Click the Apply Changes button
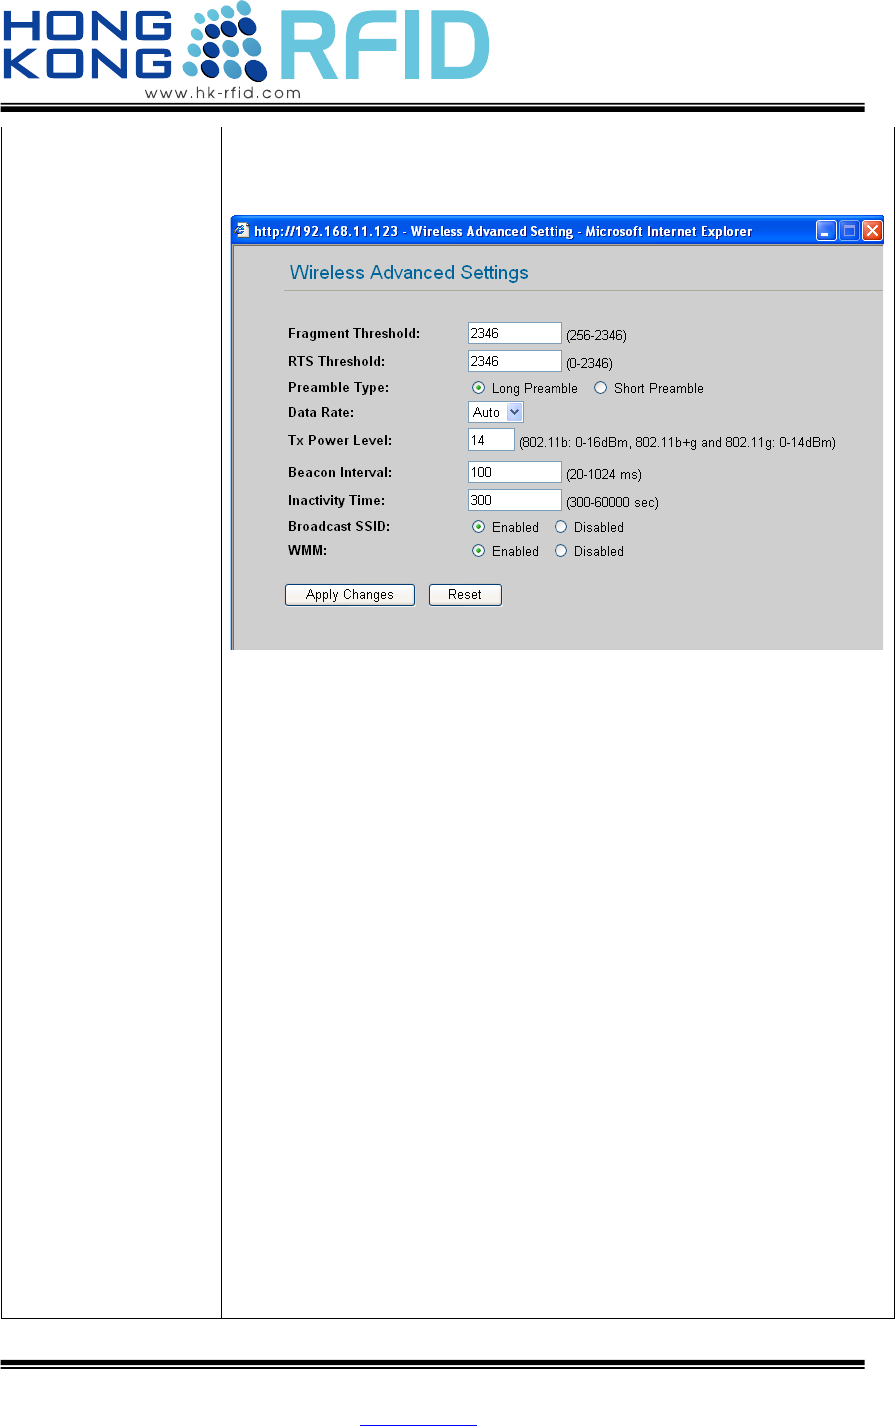895x1426 pixels. click(350, 595)
